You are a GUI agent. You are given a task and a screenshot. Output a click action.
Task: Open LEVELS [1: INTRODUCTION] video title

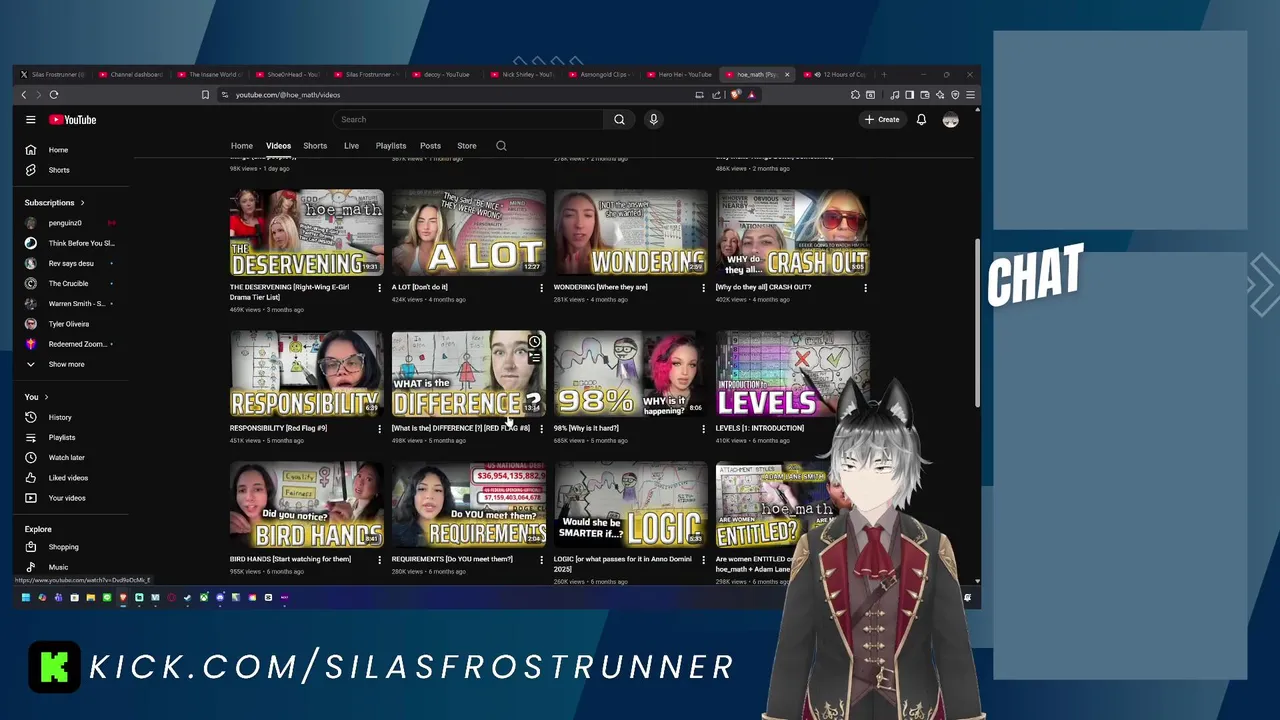click(x=759, y=428)
